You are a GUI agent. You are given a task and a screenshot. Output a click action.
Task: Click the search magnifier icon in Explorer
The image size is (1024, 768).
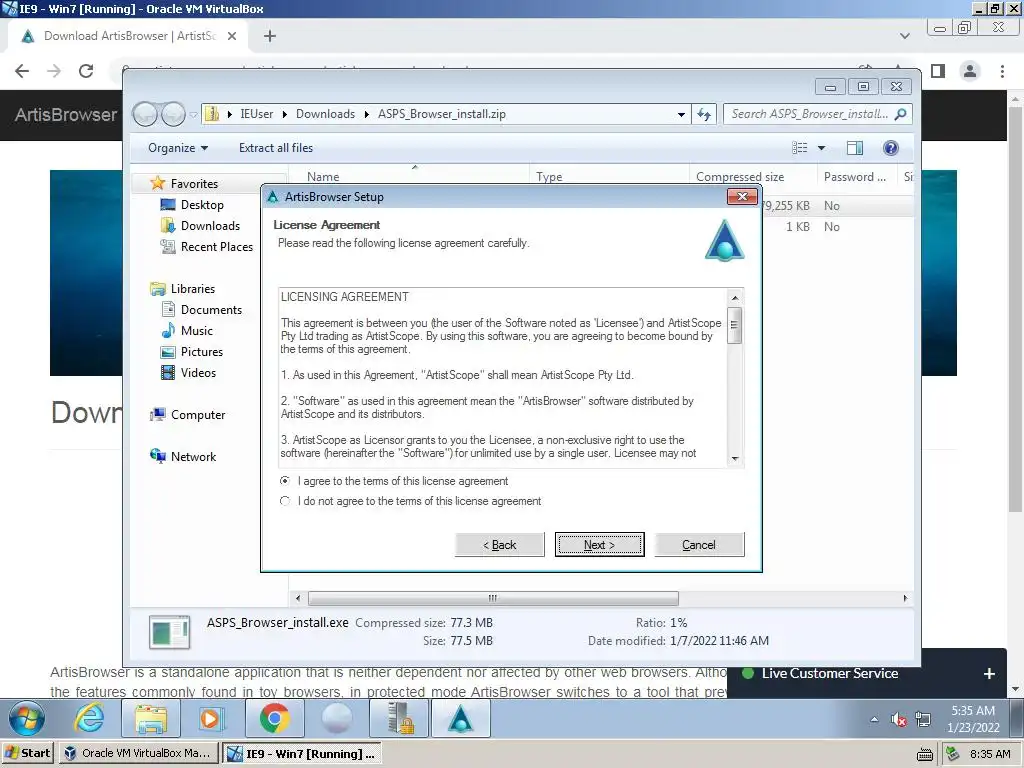coord(901,114)
